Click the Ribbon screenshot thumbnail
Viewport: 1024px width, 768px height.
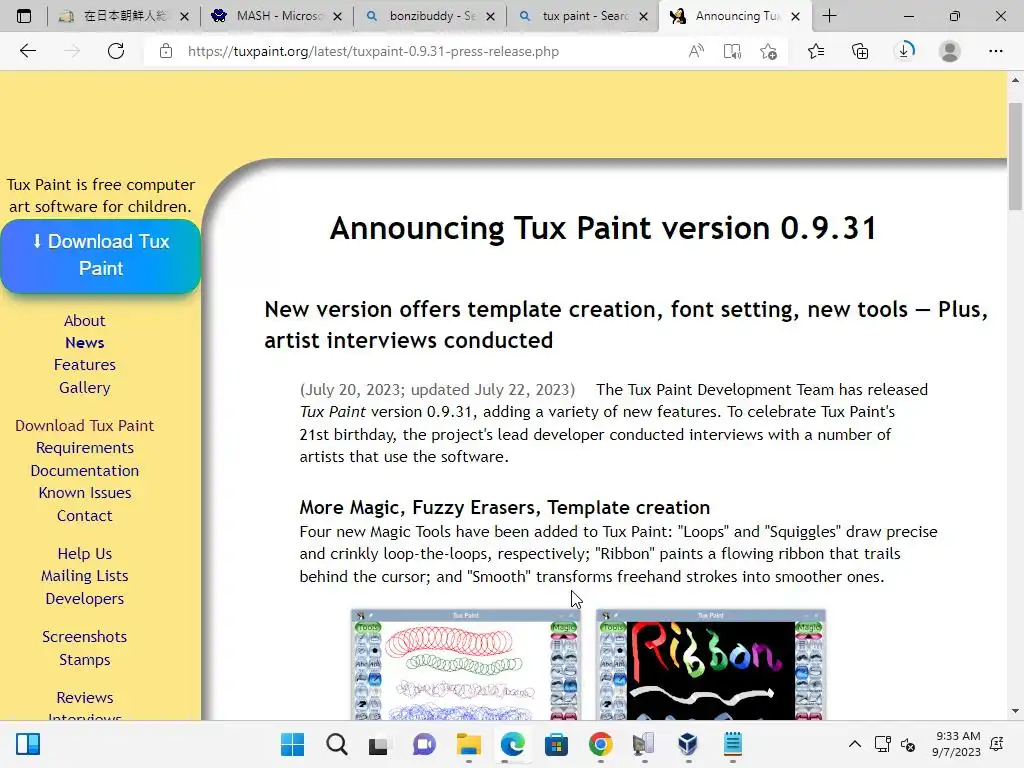(x=711, y=665)
